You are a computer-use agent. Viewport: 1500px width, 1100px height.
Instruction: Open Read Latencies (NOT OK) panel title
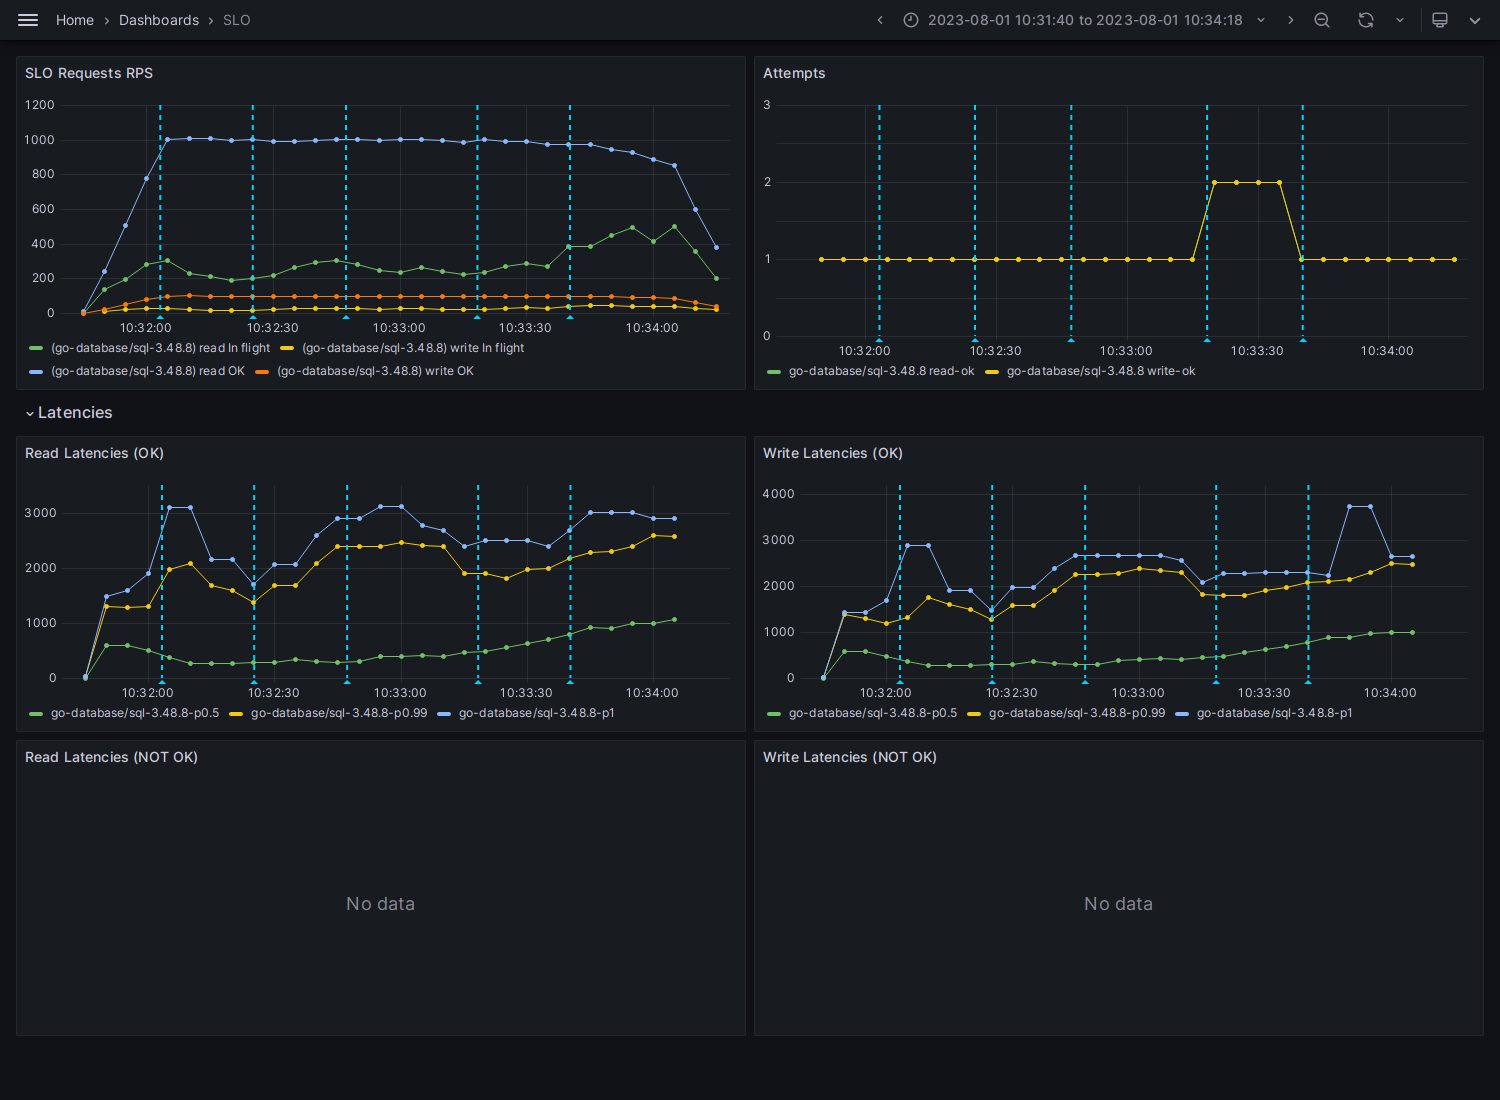coord(111,757)
